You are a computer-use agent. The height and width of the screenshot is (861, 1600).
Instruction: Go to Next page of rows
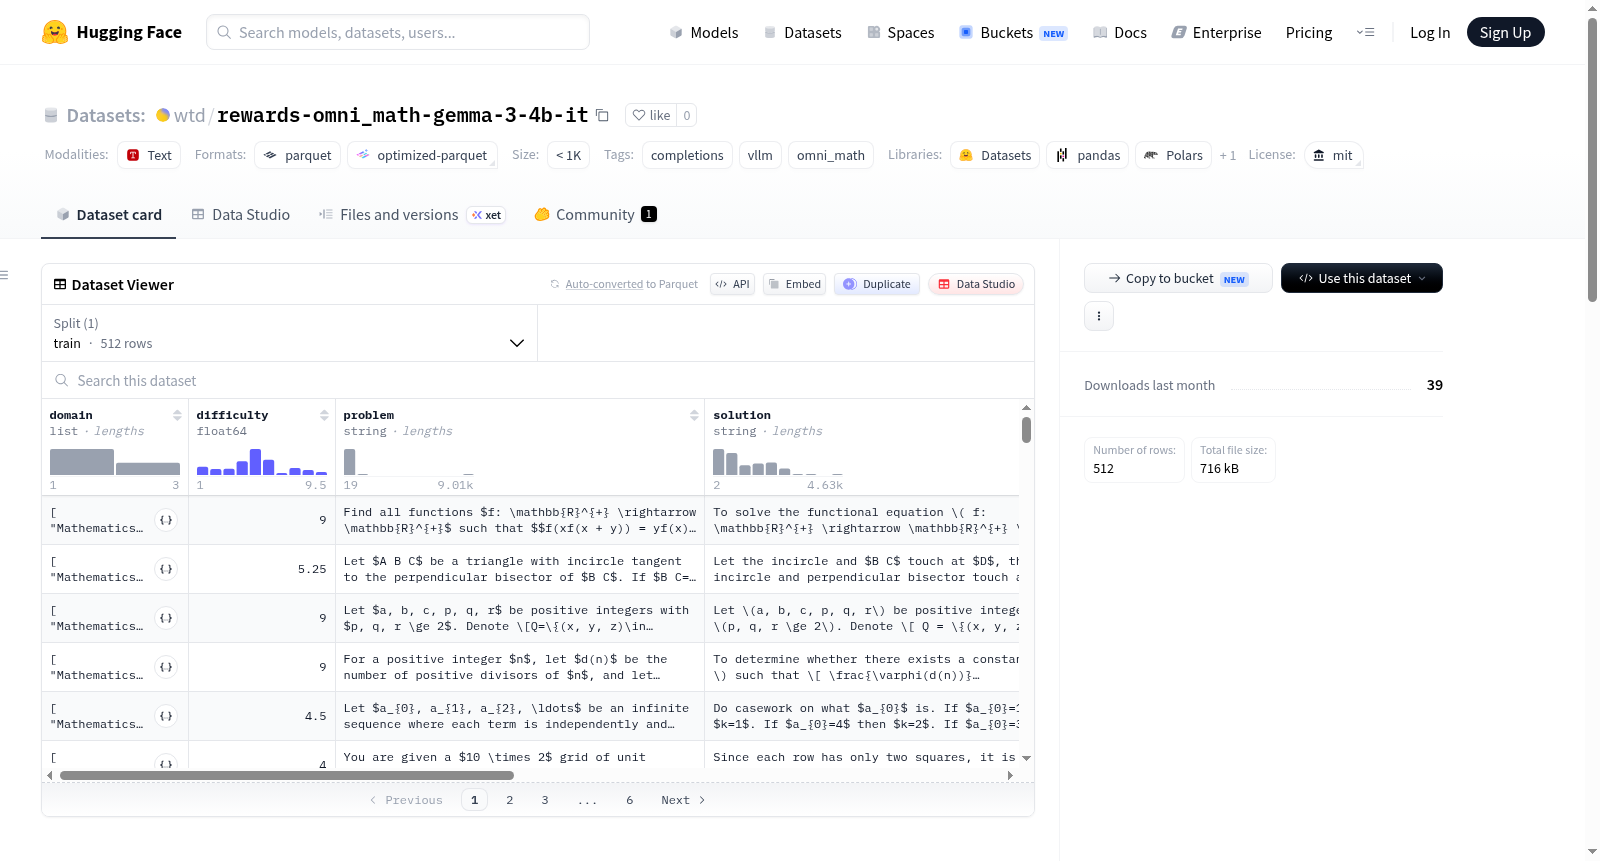point(683,800)
